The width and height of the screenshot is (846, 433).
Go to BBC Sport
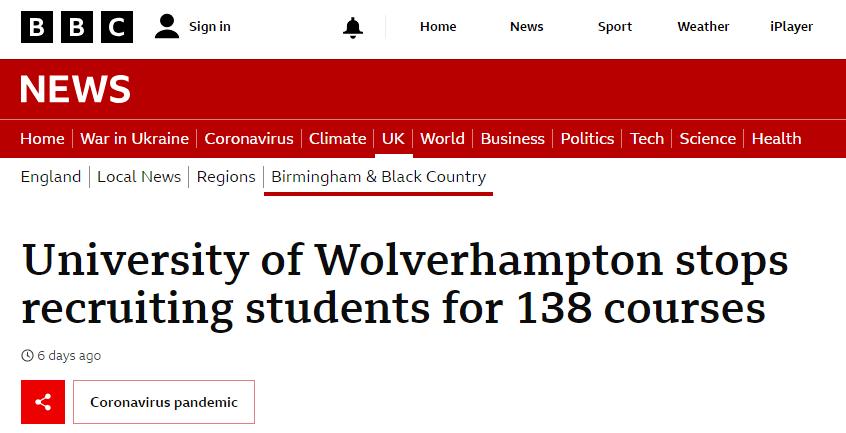click(615, 27)
